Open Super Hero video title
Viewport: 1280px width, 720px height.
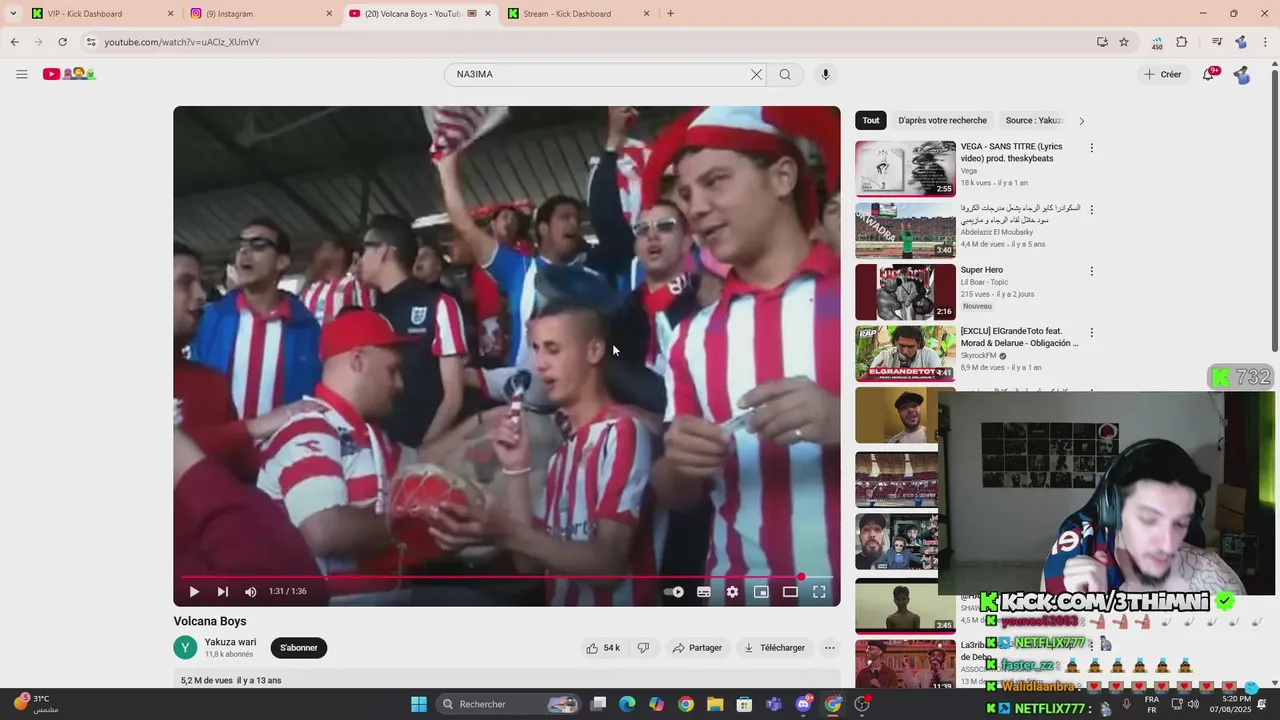click(982, 270)
